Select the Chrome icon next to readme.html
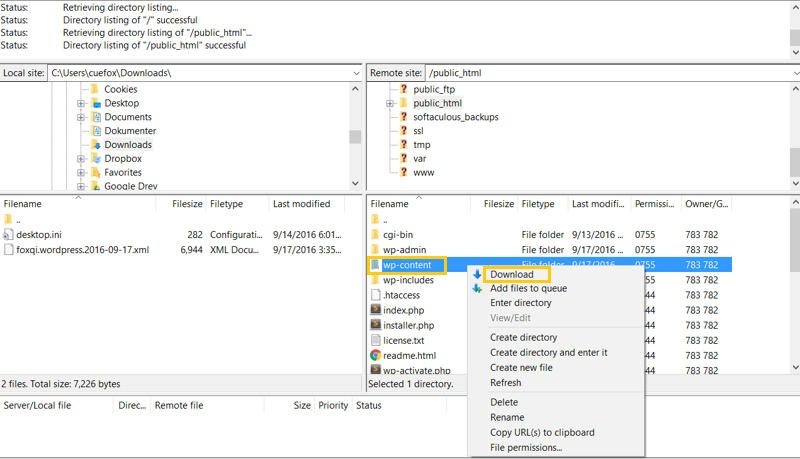Screen dimensions: 800x459 coord(376,355)
